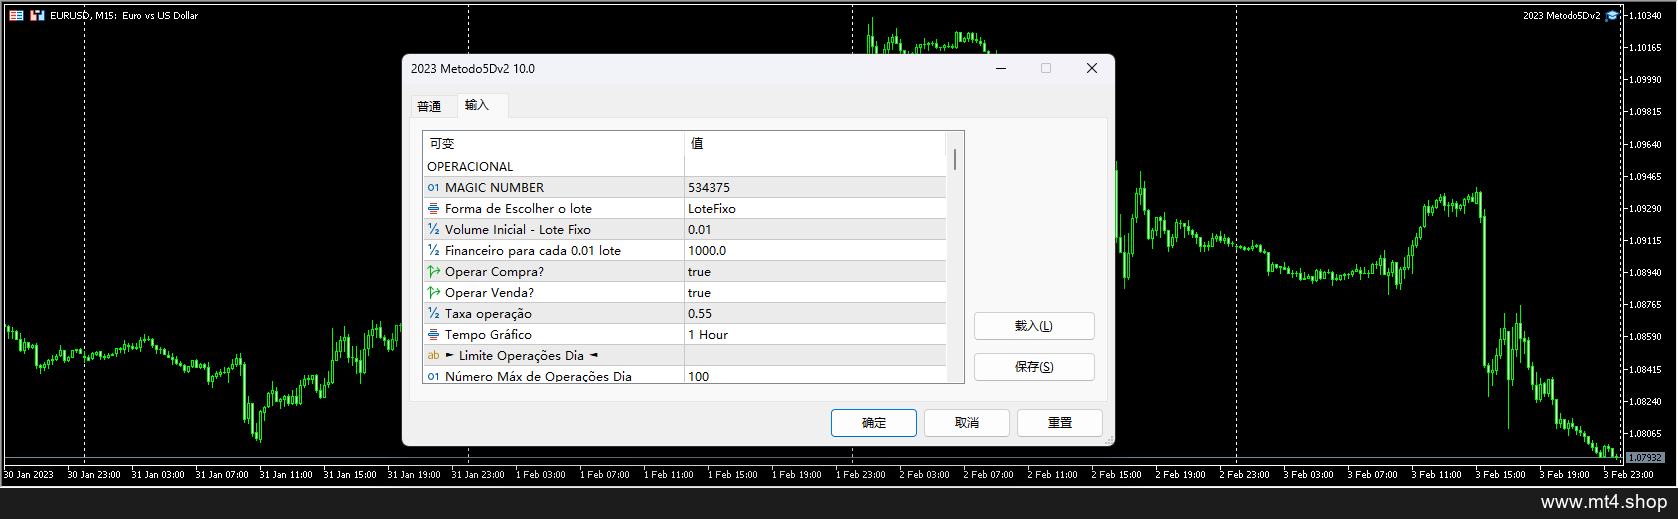The width and height of the screenshot is (1678, 519).
Task: Click the parameter list vertical scrollbar thumb
Action: [955, 159]
